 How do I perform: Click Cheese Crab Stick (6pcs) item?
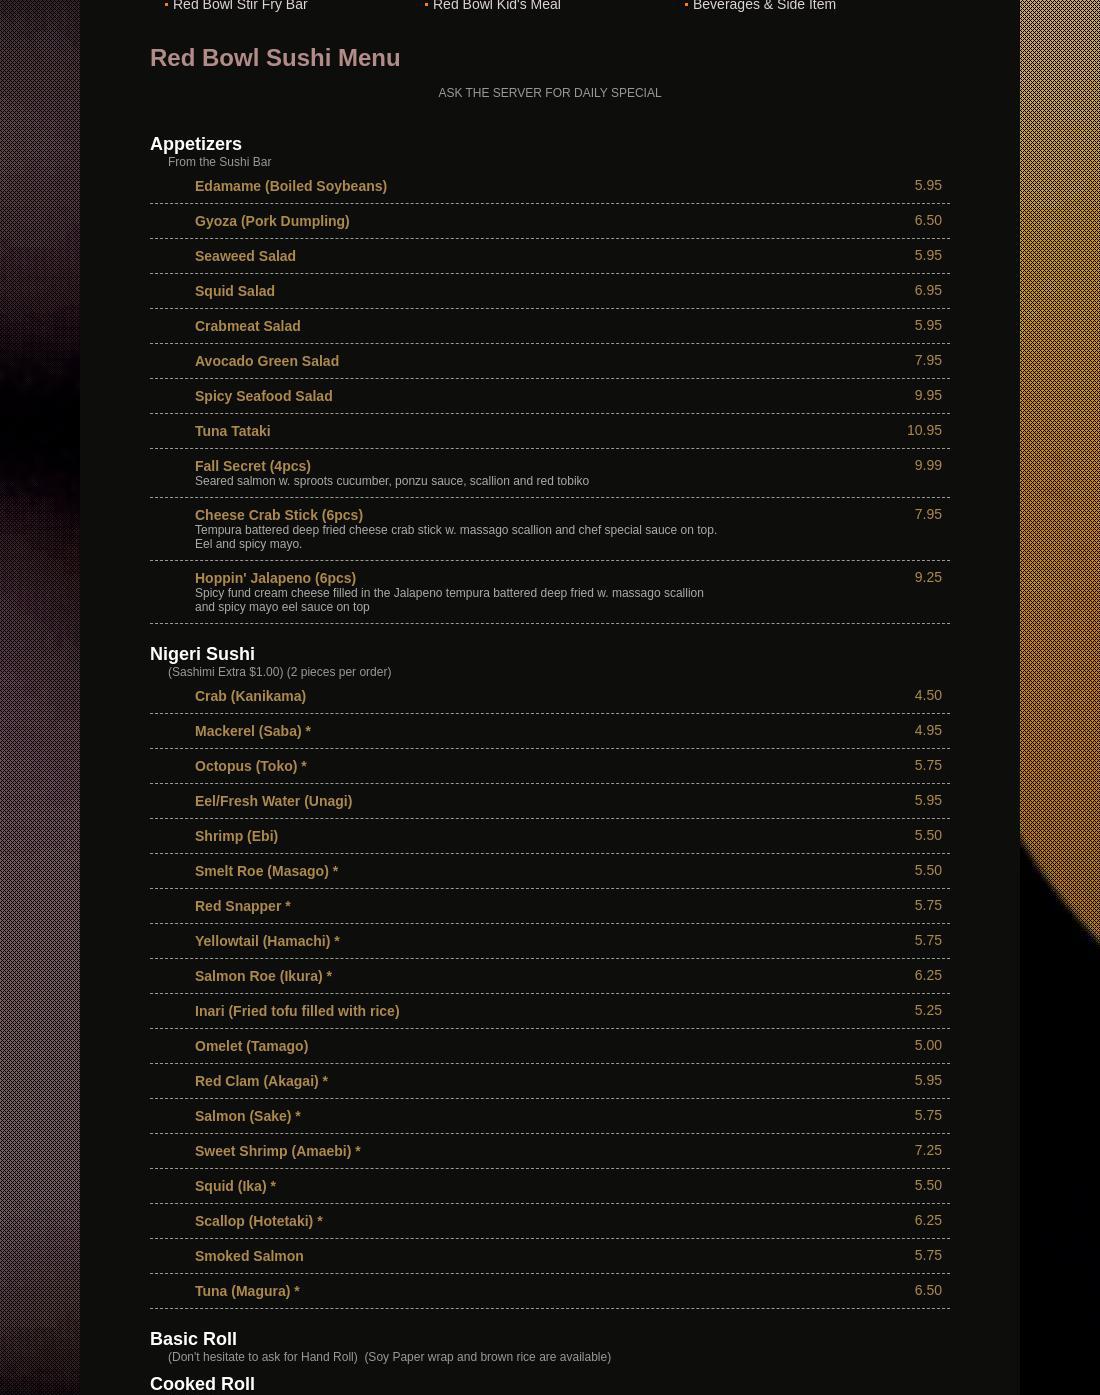[x=279, y=515]
